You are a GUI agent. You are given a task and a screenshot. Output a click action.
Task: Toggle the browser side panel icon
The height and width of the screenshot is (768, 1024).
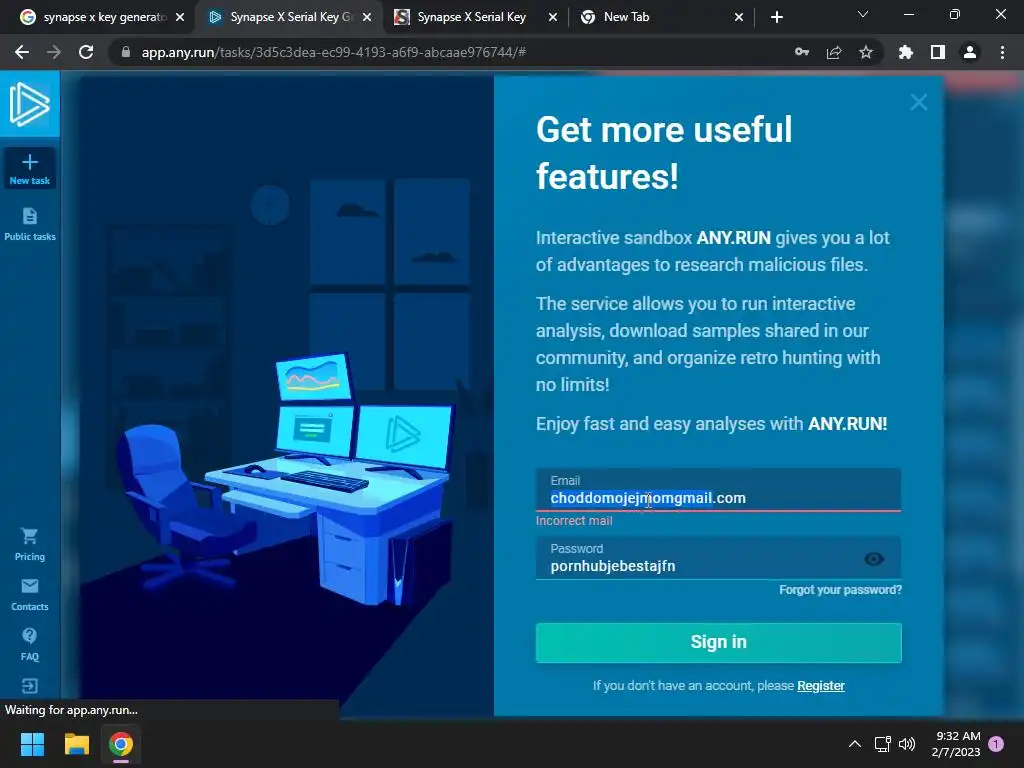click(938, 52)
